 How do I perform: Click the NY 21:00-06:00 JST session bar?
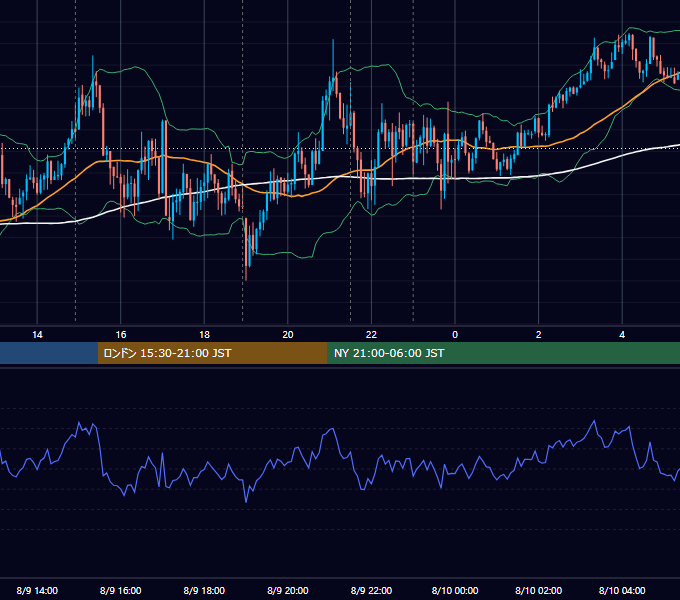coord(503,353)
